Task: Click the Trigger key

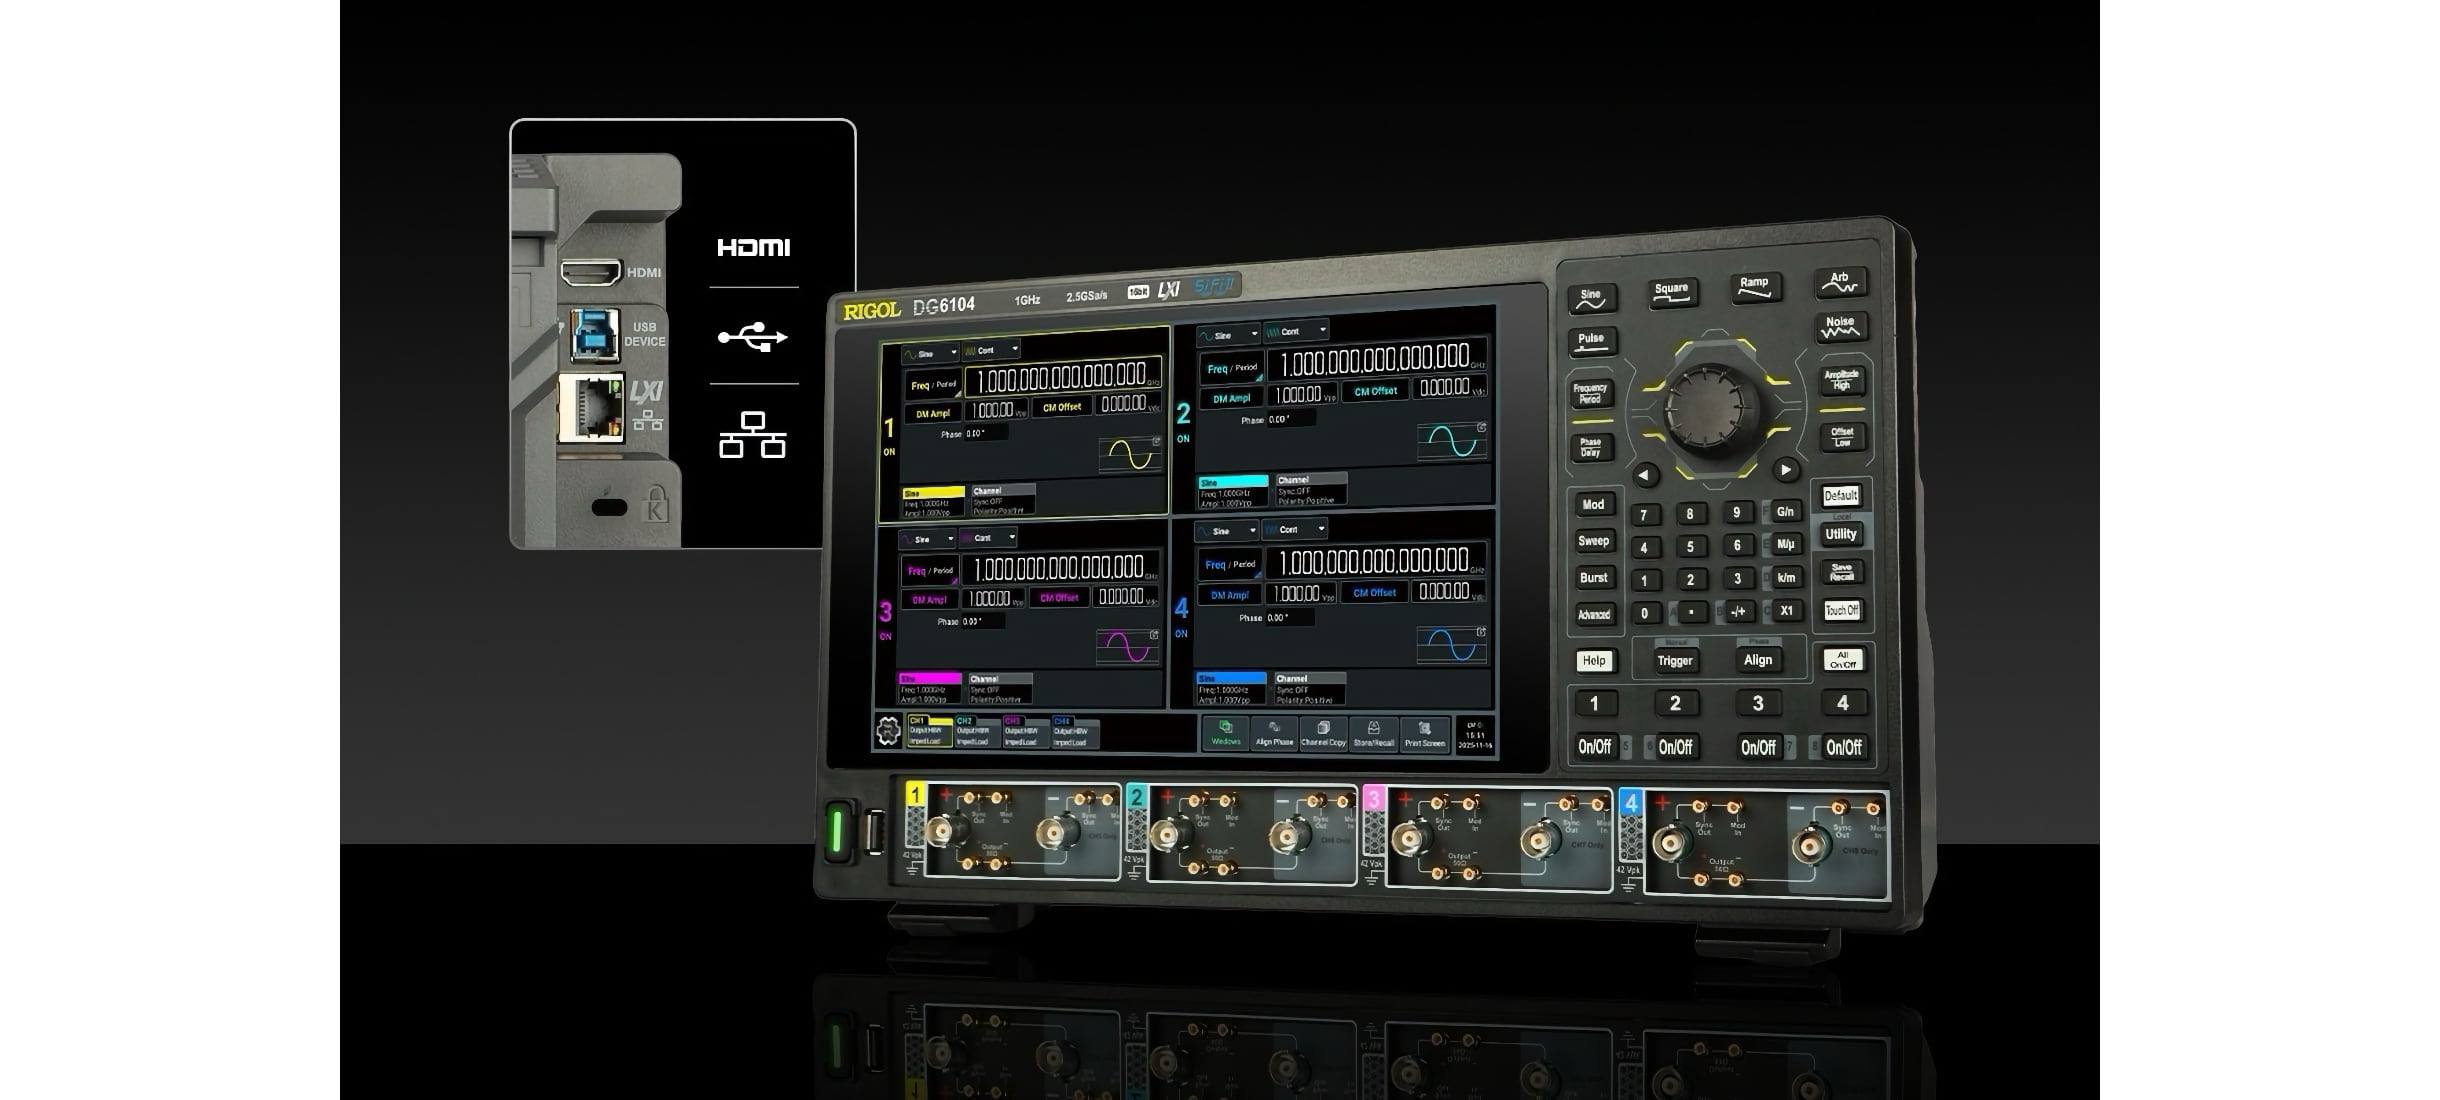Action: pos(1675,660)
